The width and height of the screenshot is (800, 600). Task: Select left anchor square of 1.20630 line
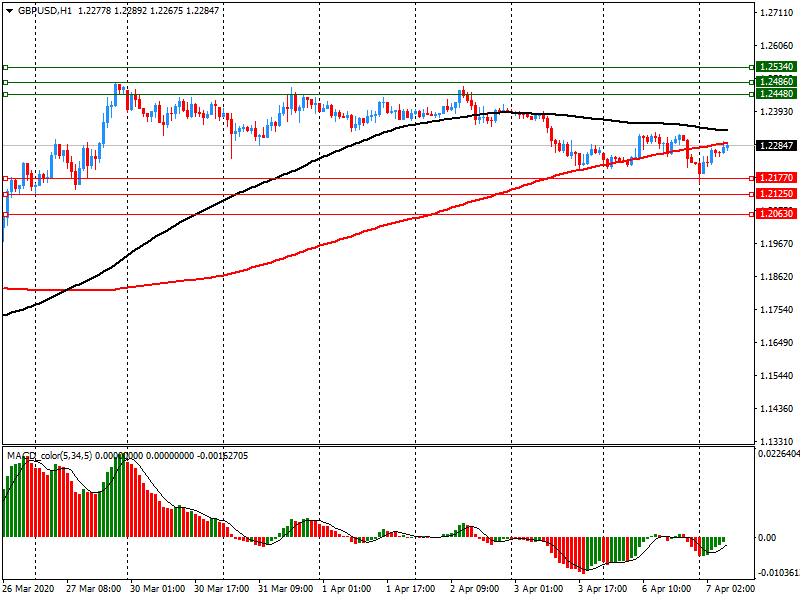tap(6, 215)
